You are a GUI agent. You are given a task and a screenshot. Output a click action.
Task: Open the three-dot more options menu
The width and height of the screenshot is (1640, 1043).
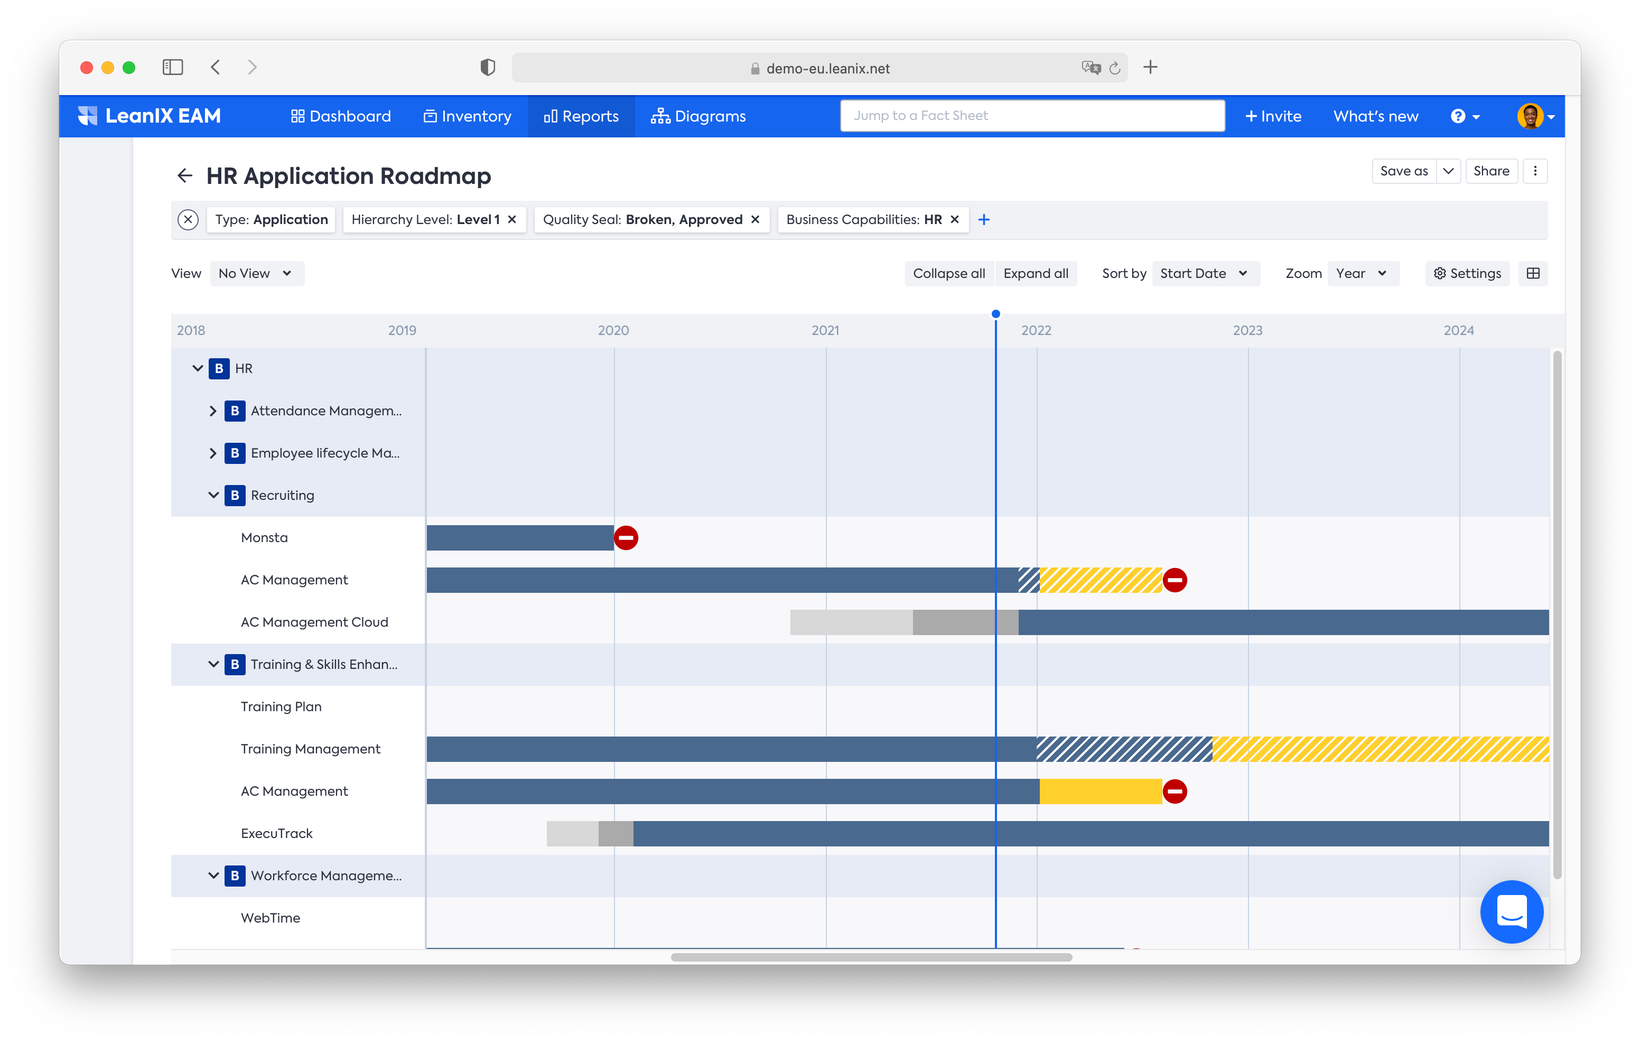[1535, 171]
